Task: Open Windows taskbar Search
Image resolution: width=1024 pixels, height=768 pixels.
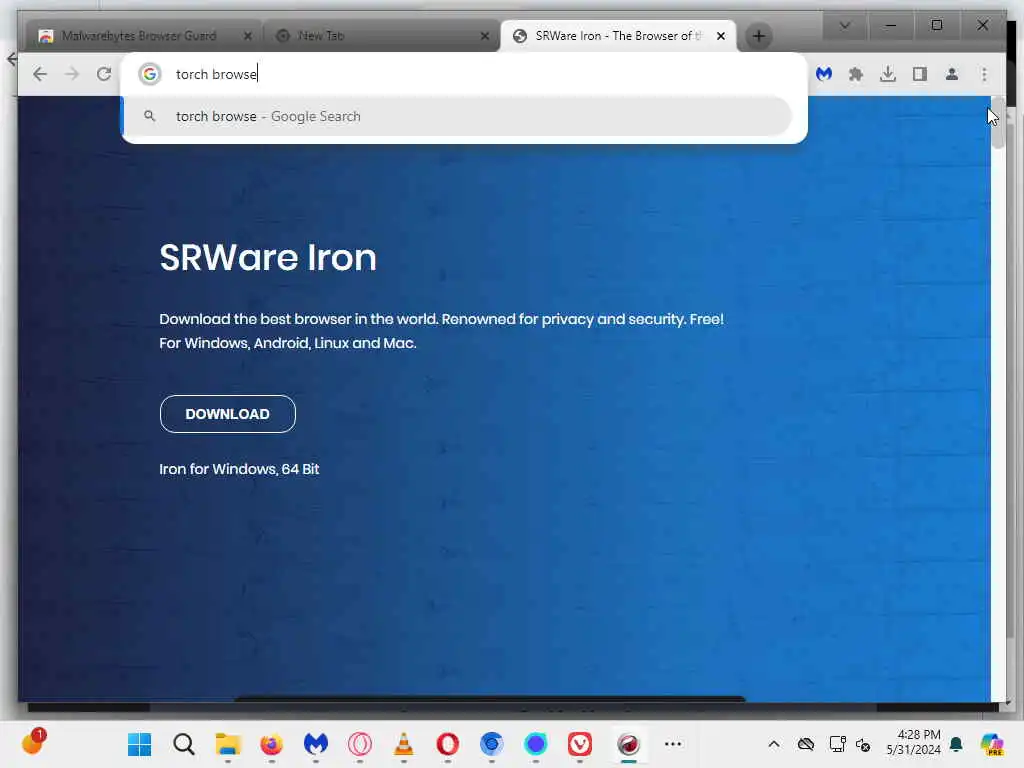Action: click(184, 744)
